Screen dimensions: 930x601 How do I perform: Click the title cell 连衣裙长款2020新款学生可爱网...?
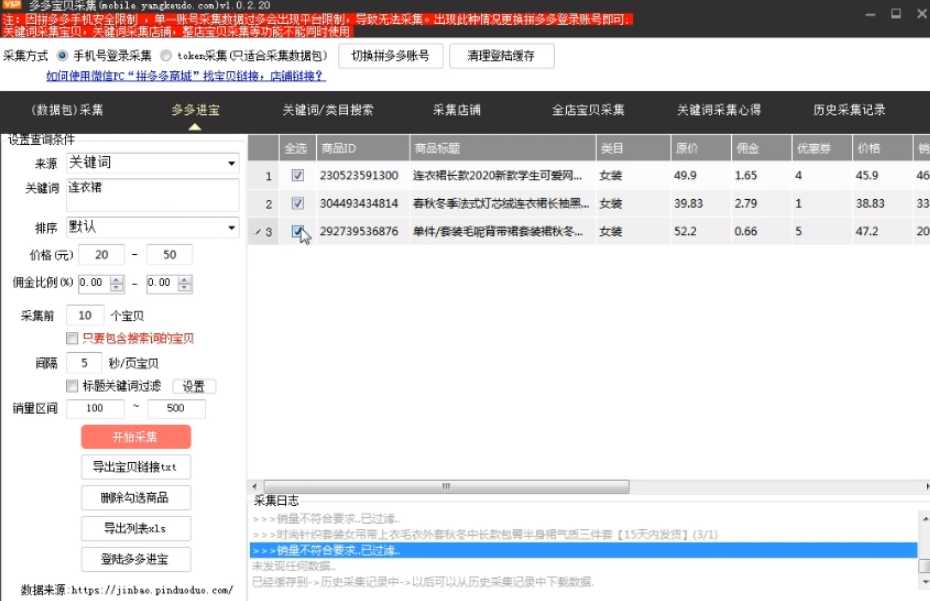[x=502, y=176]
